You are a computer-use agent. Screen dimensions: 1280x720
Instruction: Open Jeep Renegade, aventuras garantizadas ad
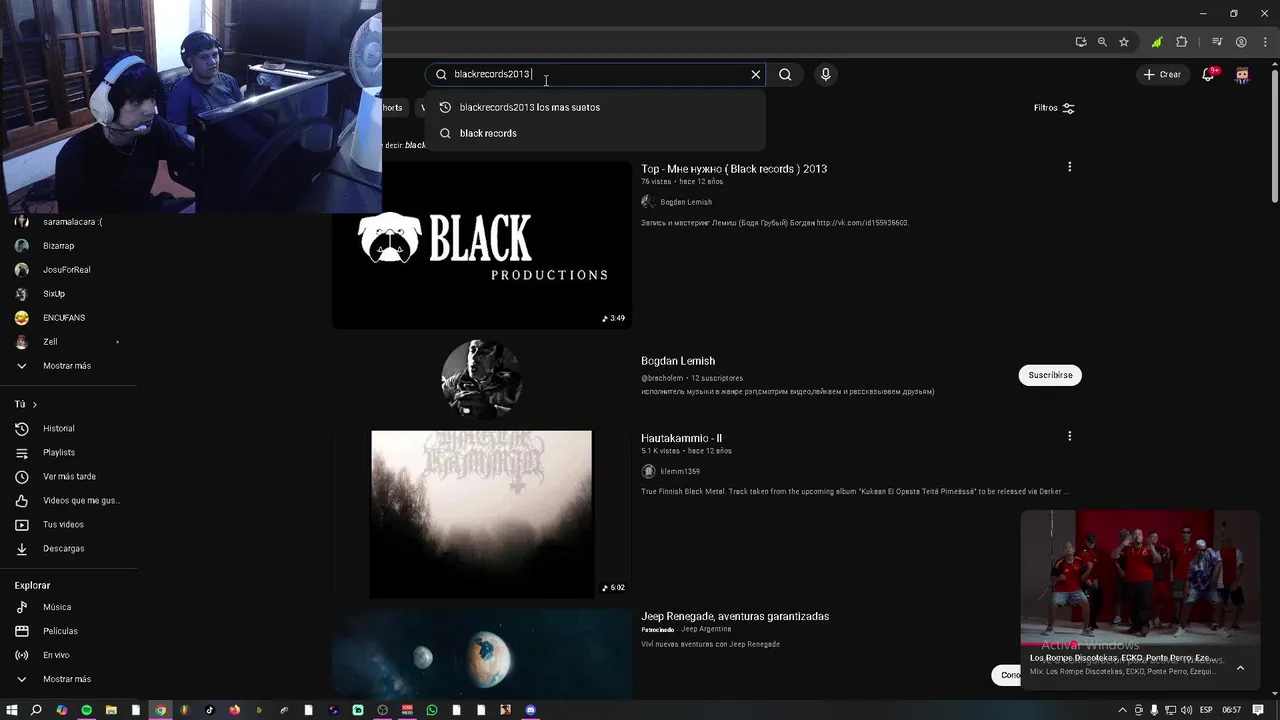(x=735, y=616)
